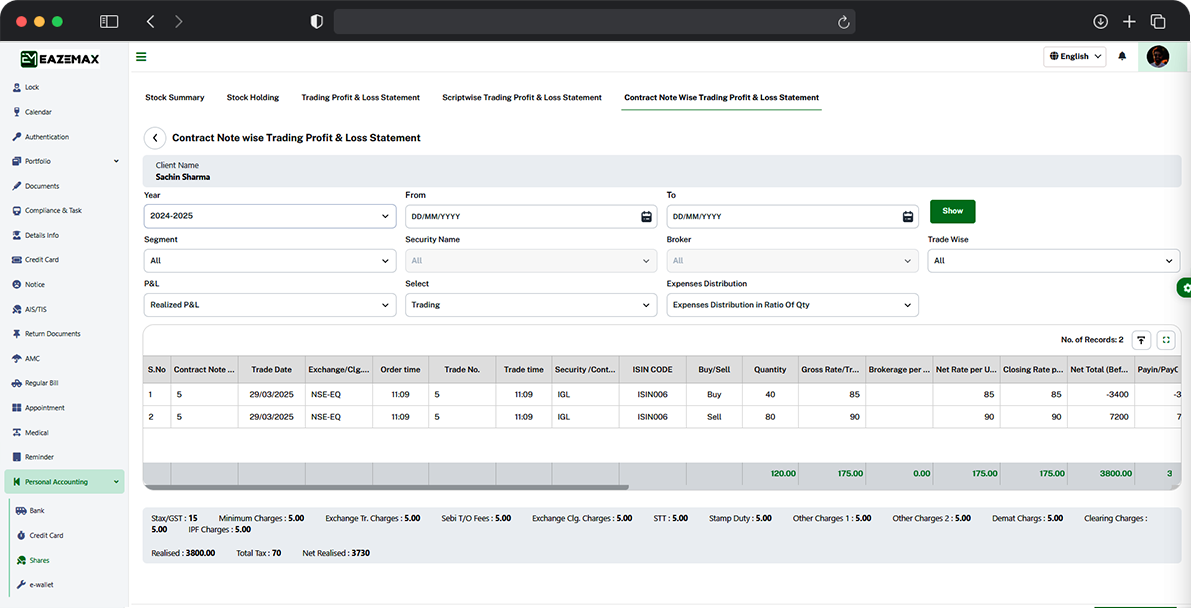Click the globe English language selector
Viewport: 1191px width, 608px height.
(1075, 56)
